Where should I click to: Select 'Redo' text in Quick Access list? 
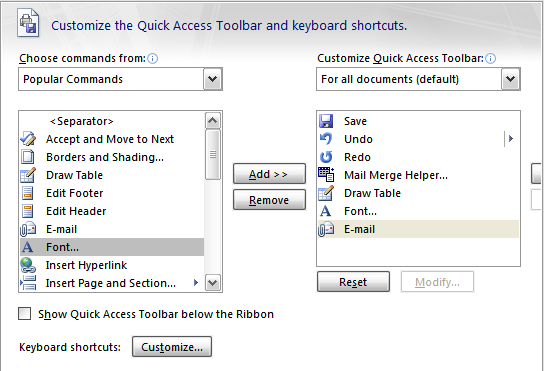pyautogui.click(x=357, y=157)
